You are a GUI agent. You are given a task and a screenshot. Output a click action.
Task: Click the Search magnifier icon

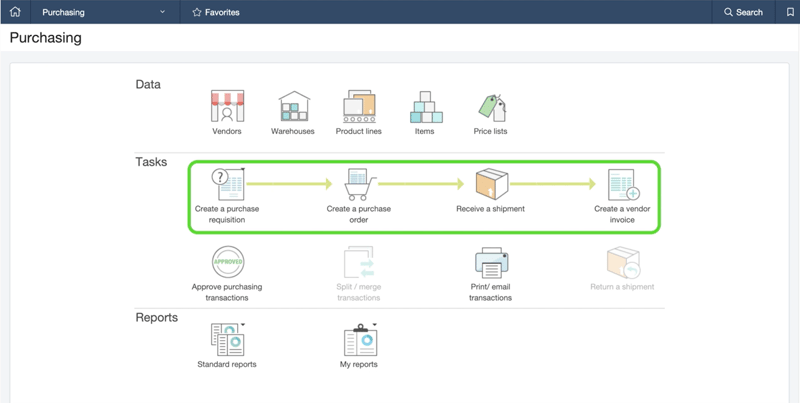coord(729,12)
